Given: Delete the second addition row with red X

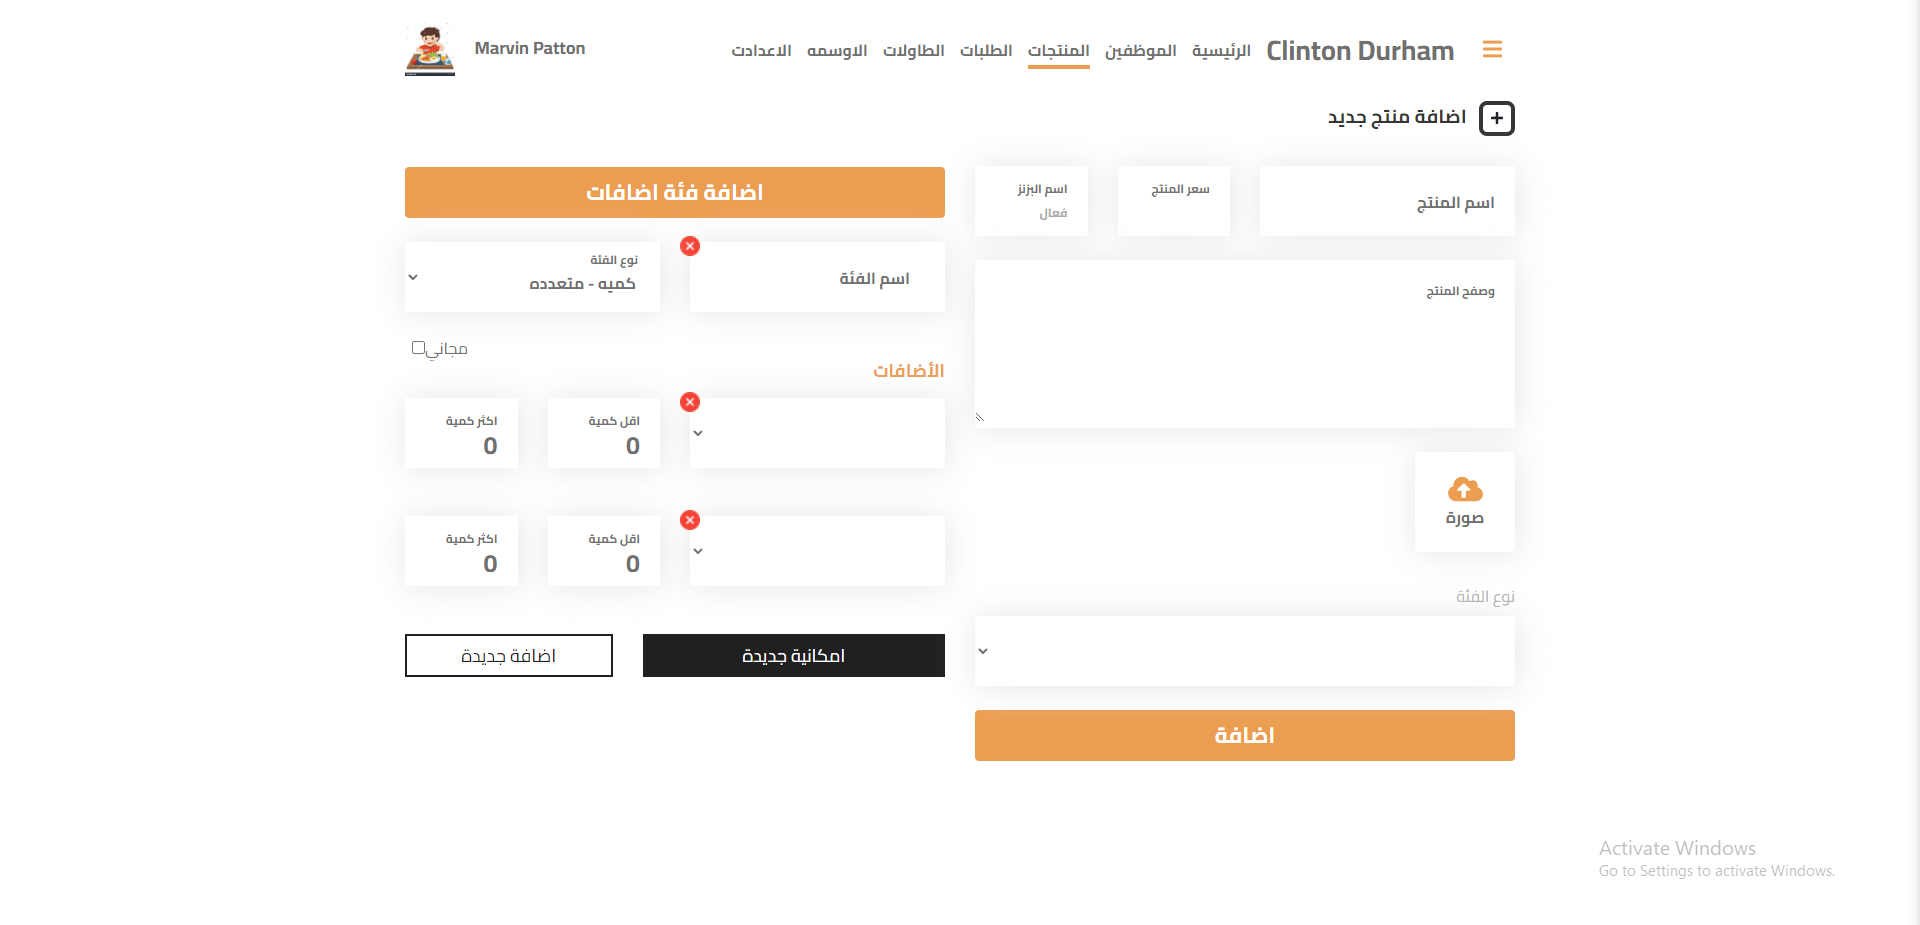Looking at the screenshot, I should [x=690, y=520].
